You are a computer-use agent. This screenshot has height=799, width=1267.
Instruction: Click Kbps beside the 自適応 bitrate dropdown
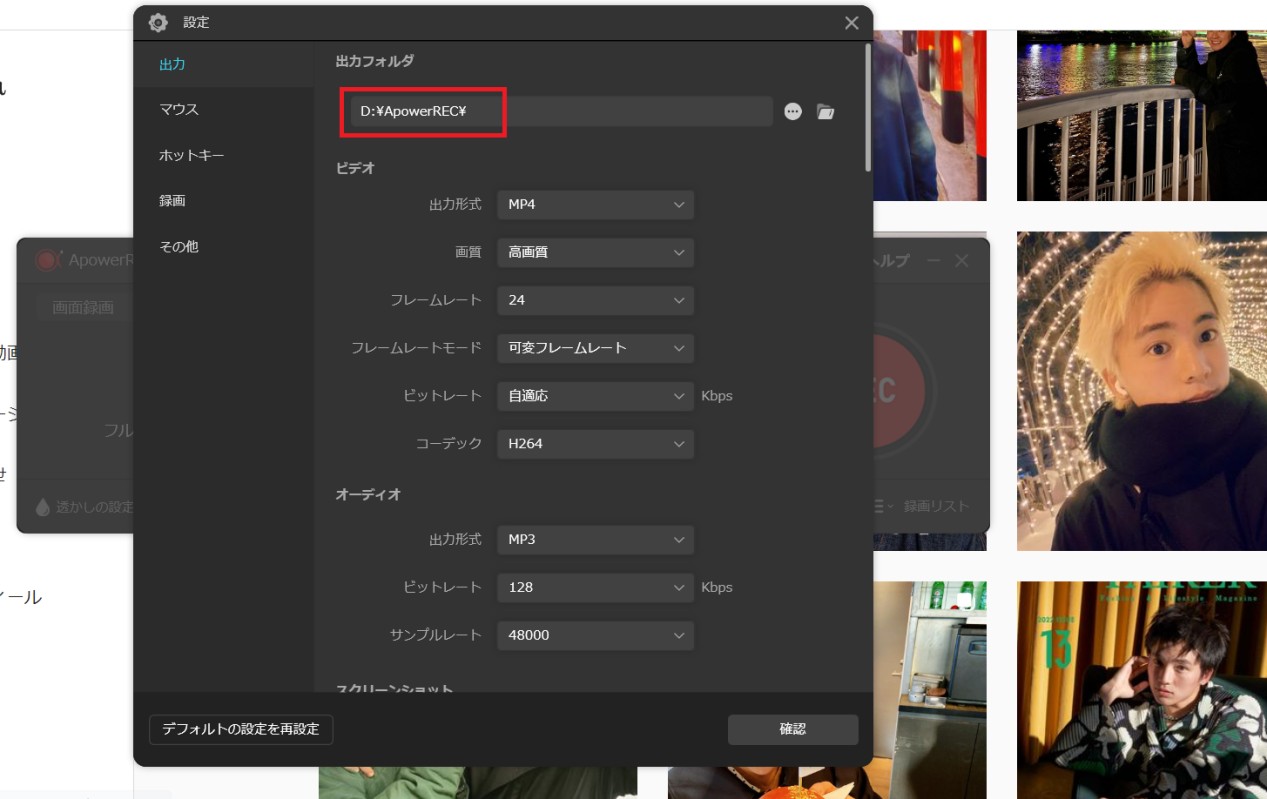point(717,396)
